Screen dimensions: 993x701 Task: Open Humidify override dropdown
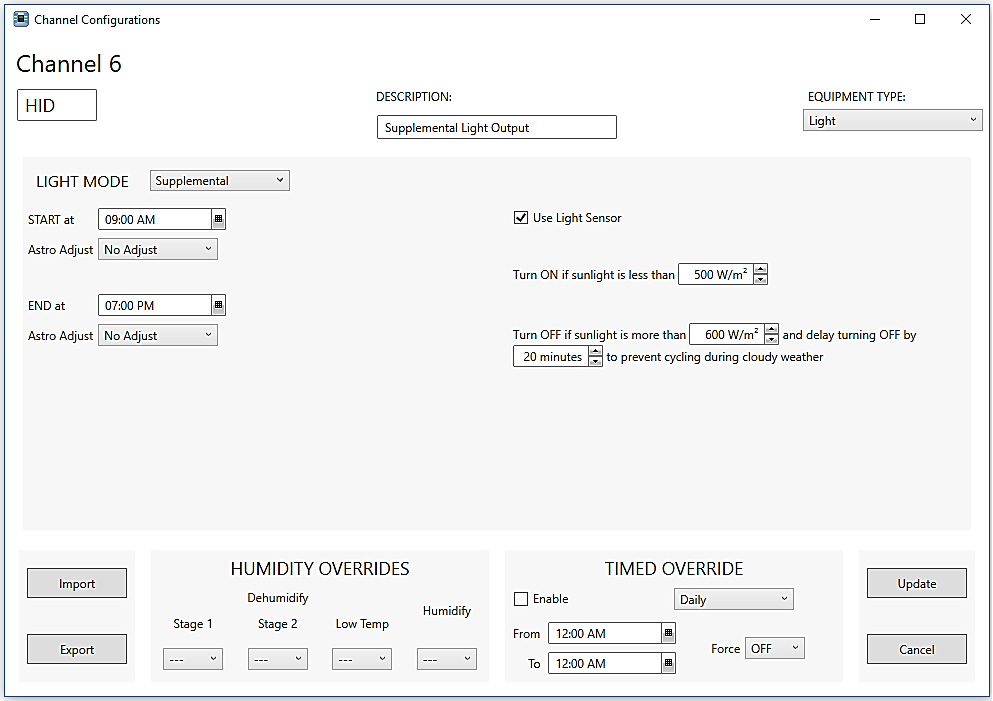(446, 659)
